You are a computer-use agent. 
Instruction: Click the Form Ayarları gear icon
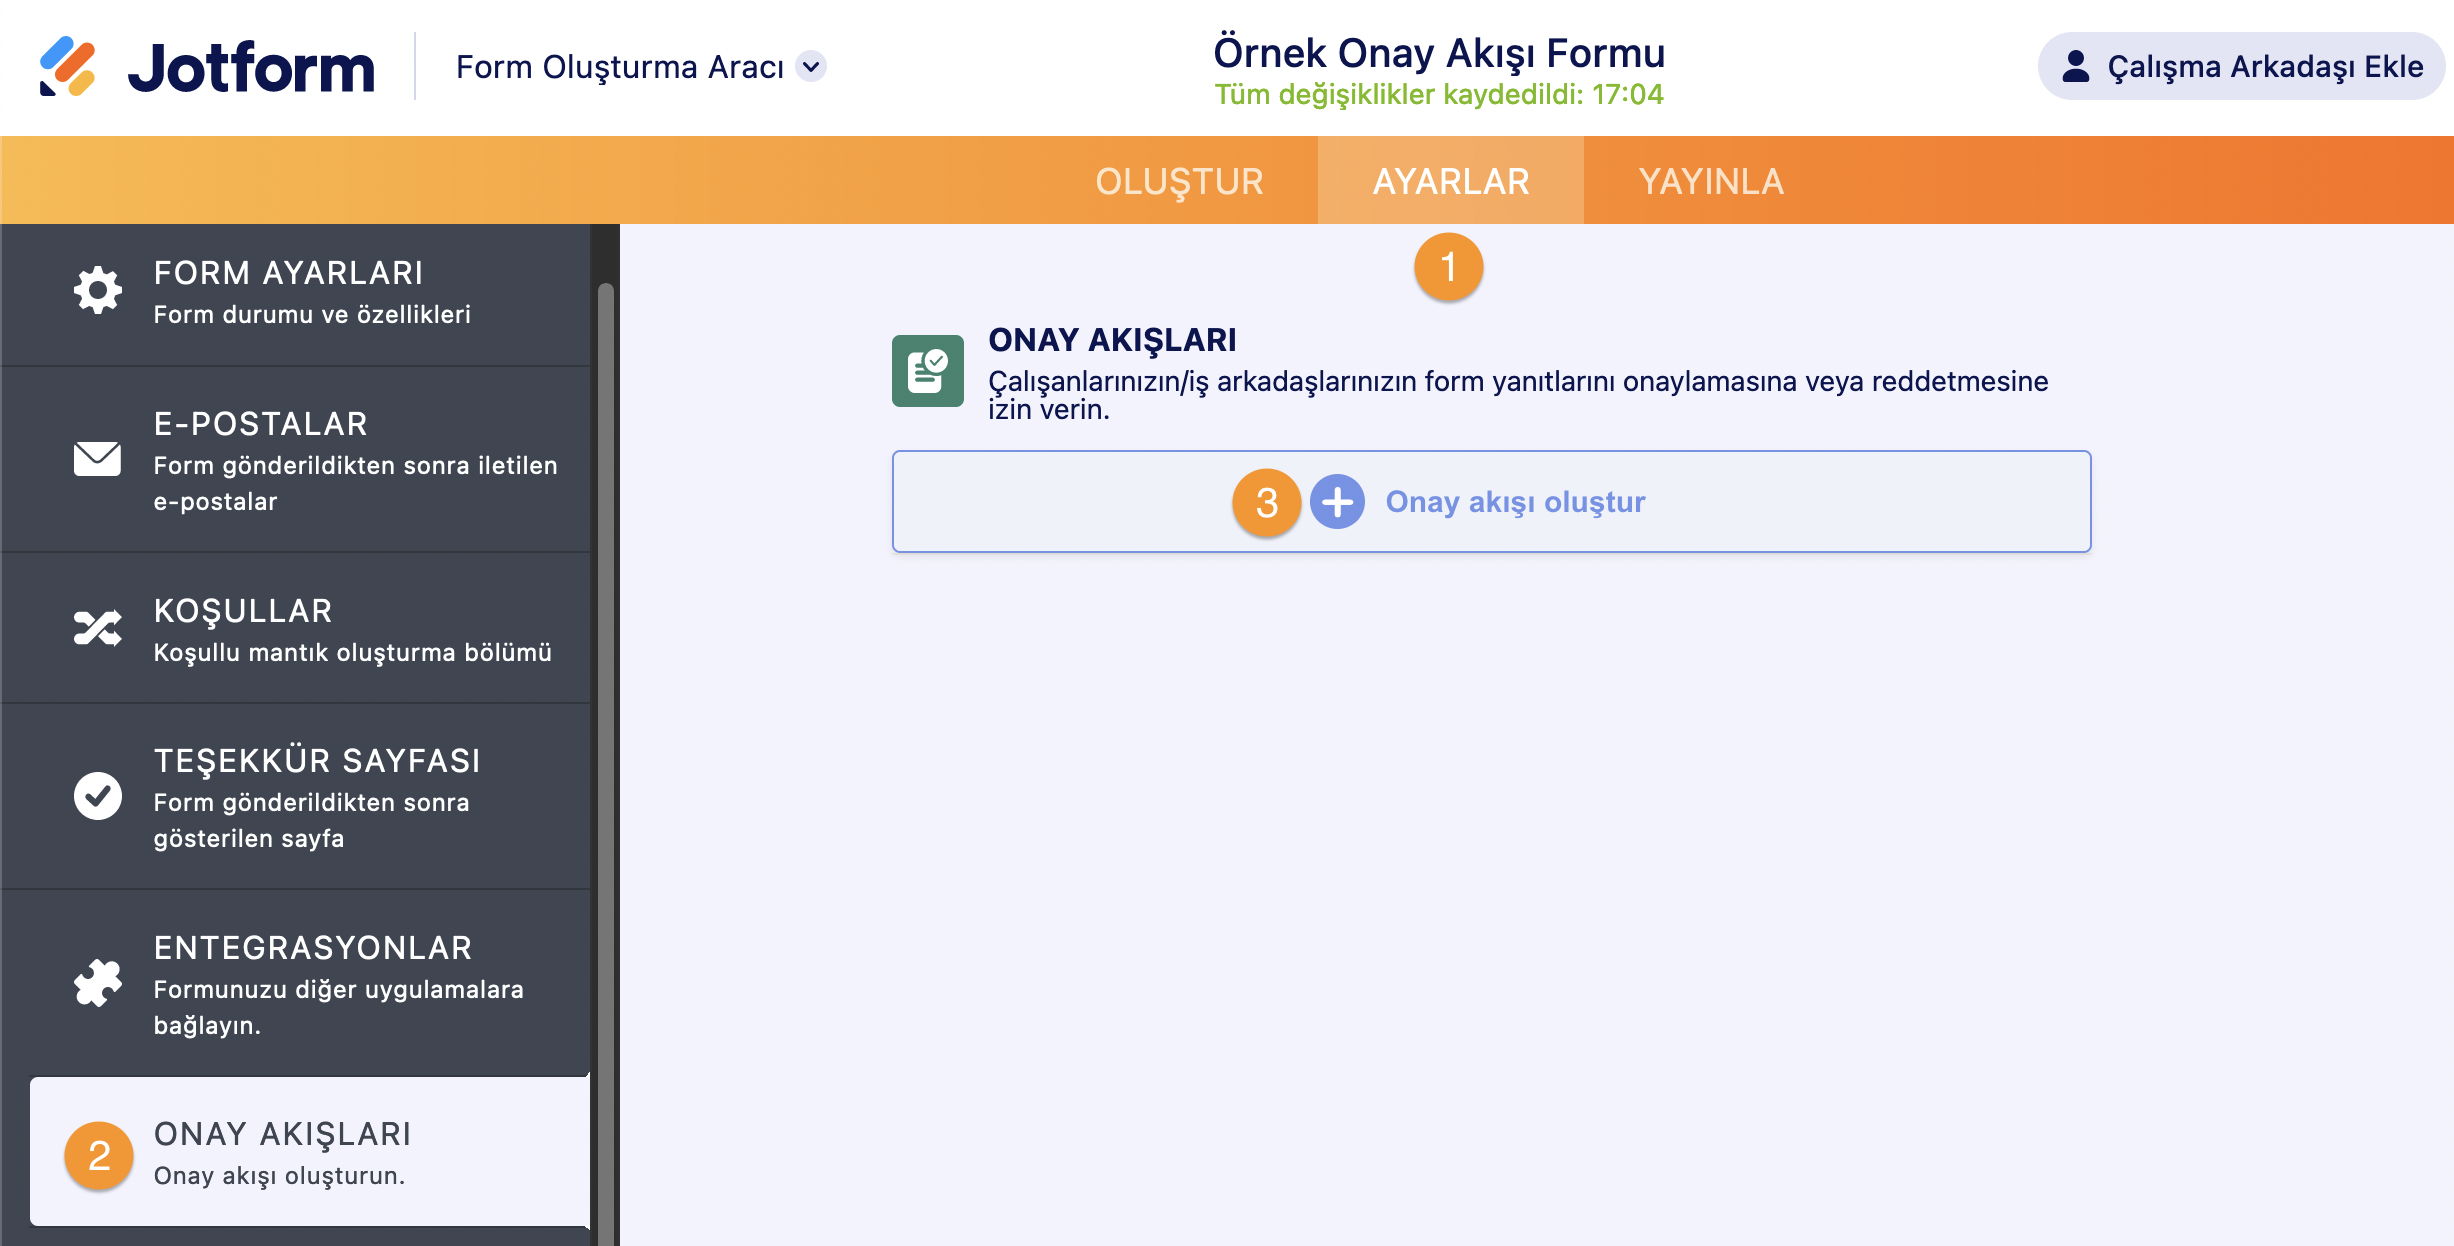(x=97, y=290)
